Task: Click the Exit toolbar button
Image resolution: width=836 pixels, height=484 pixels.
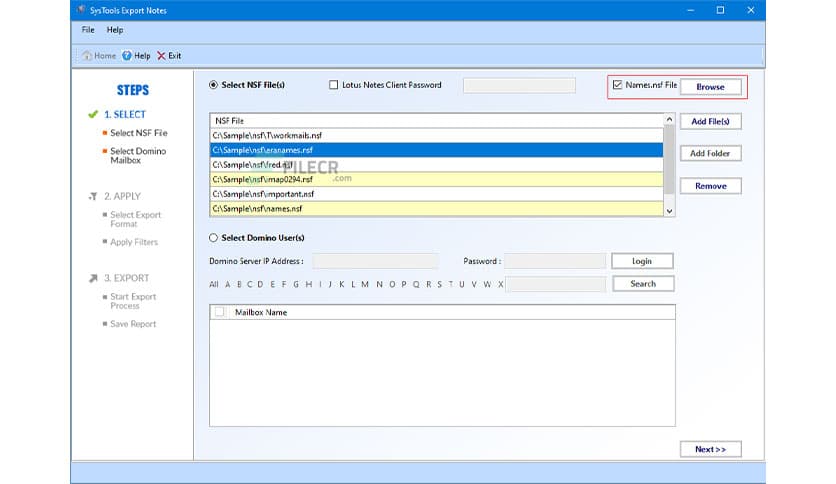Action: 169,55
